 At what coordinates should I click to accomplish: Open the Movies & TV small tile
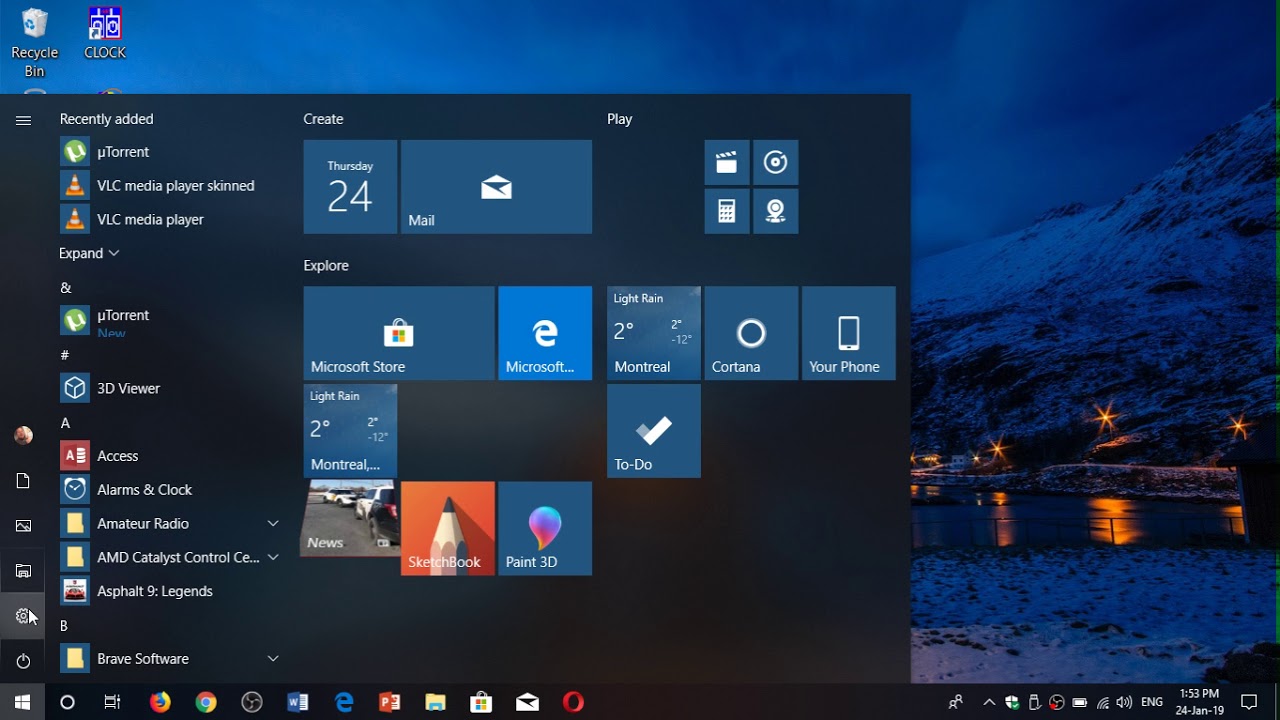pyautogui.click(x=727, y=162)
